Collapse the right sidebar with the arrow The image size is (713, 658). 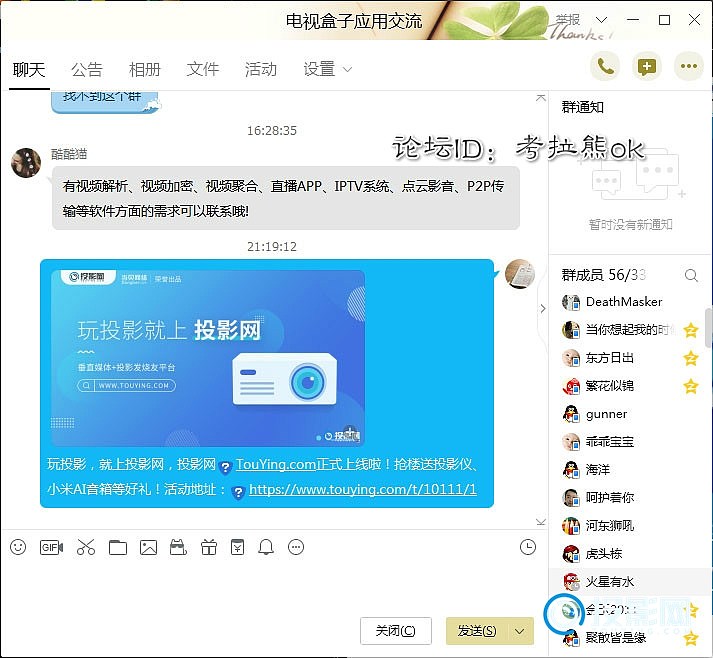(x=542, y=308)
